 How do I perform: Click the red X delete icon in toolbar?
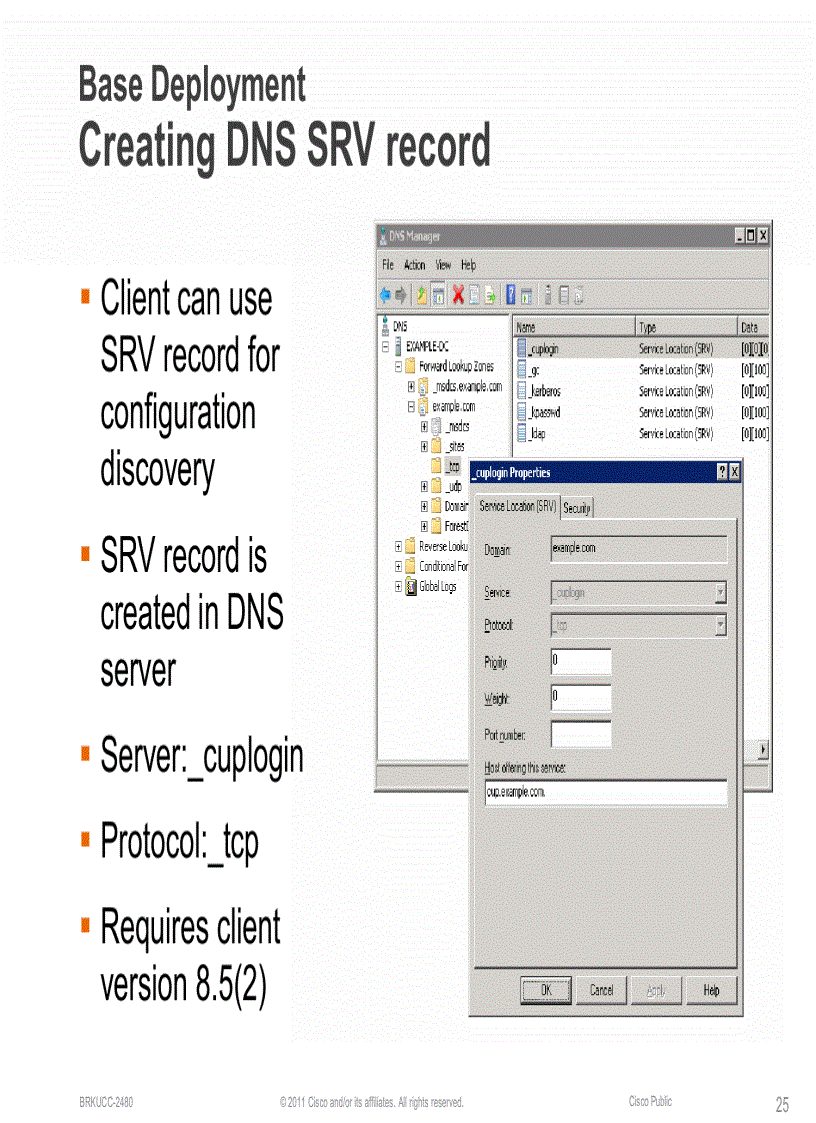(x=459, y=296)
